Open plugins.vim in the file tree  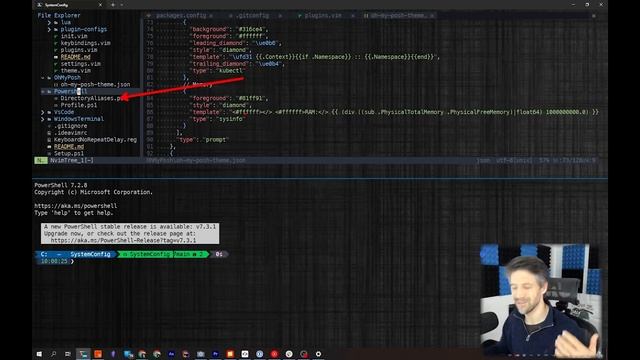[x=79, y=50]
